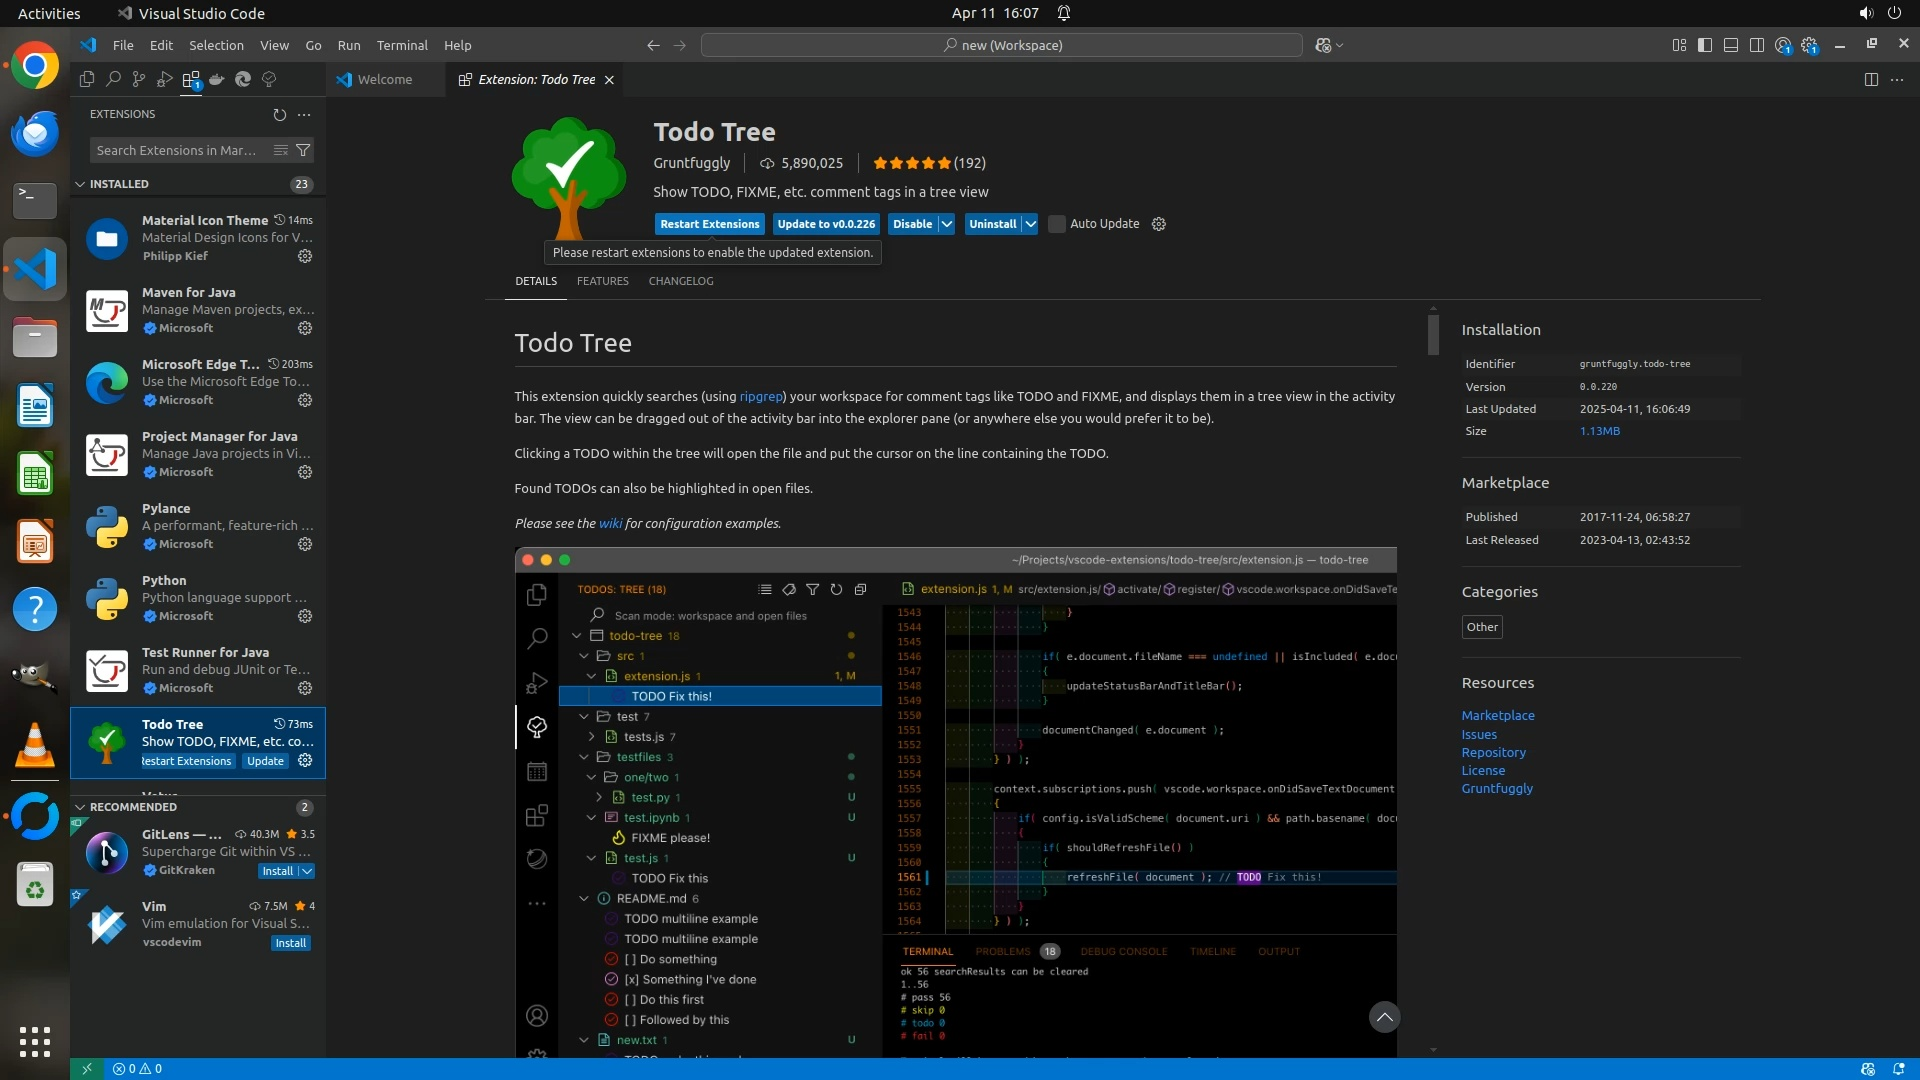The width and height of the screenshot is (1920, 1080).
Task: Split the editor to the right
Action: (x=1871, y=79)
